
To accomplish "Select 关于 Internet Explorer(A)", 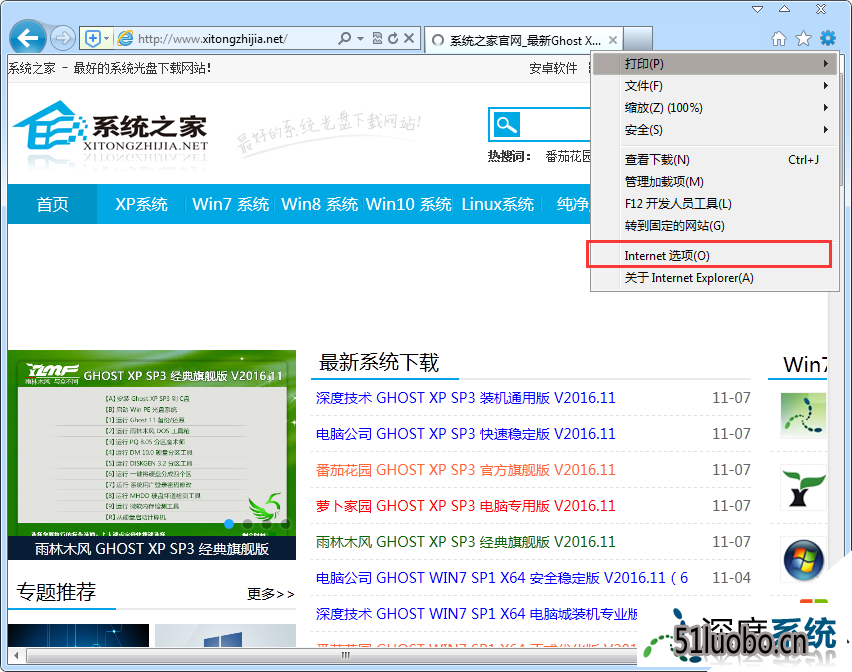I will (714, 278).
